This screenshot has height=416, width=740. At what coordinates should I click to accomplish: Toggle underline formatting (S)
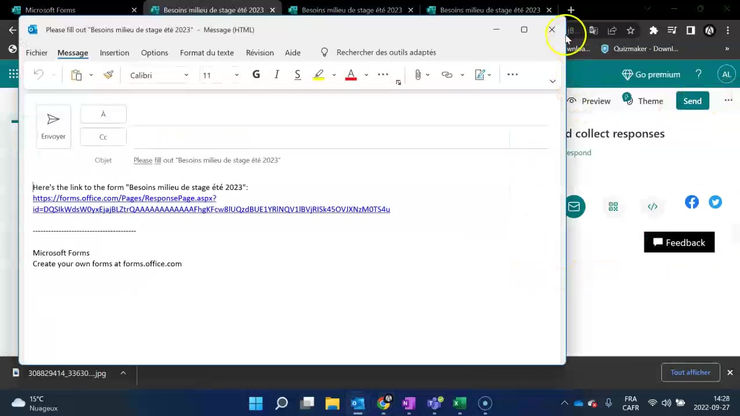pos(297,75)
